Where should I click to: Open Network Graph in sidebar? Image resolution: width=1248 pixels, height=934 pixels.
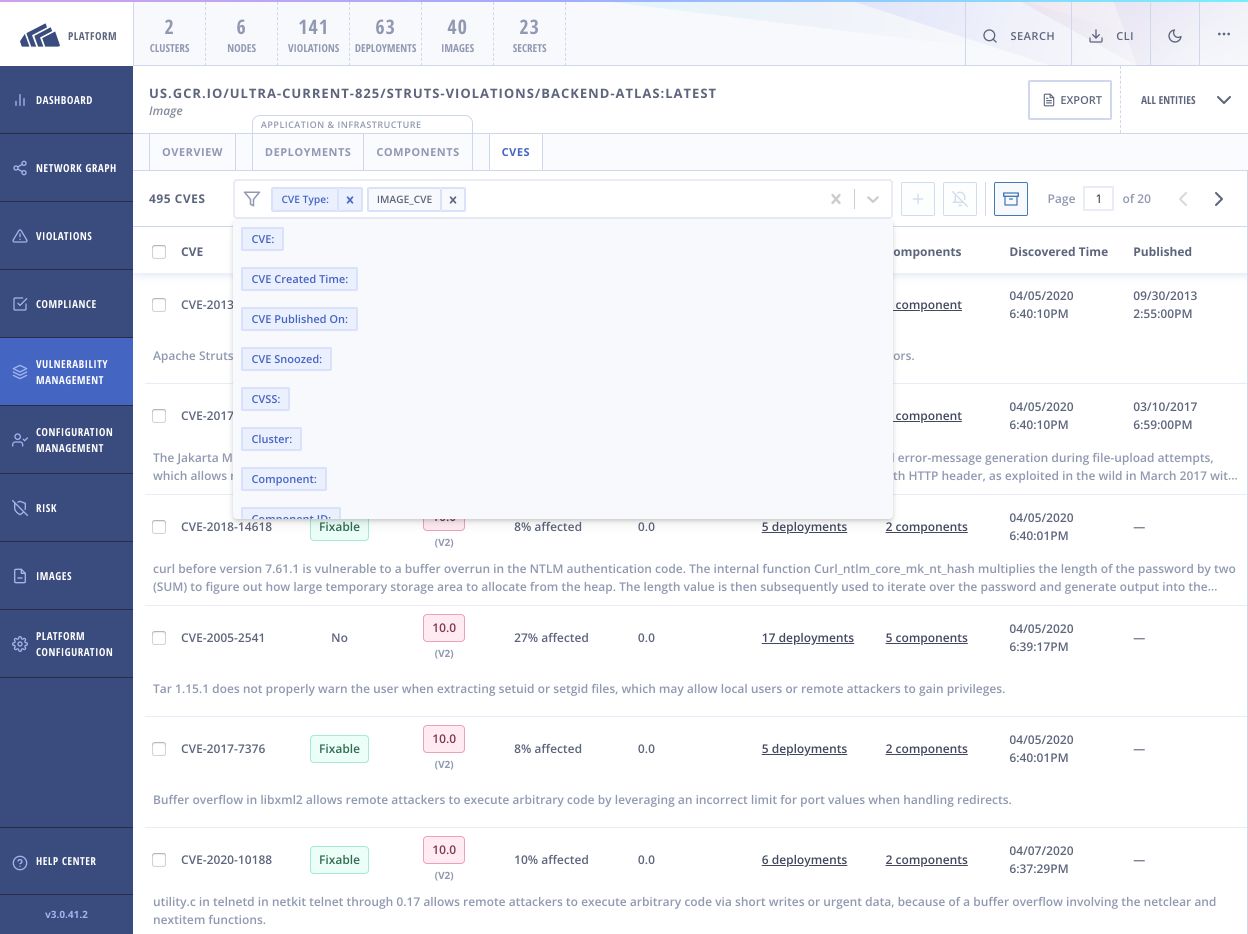coord(66,168)
